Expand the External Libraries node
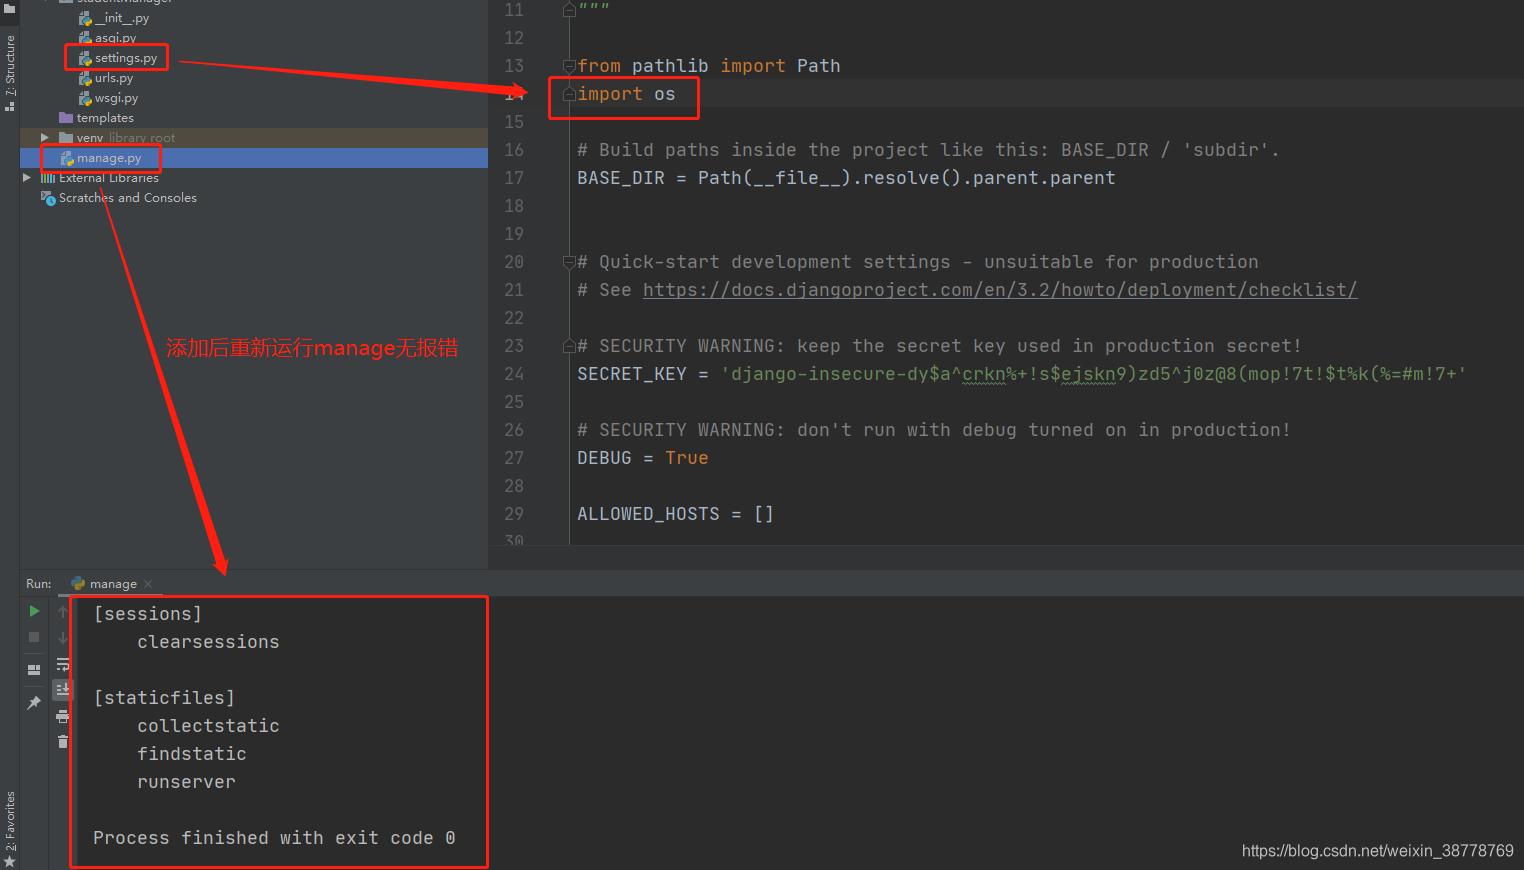Viewport: 1524px width, 870px height. 28,177
